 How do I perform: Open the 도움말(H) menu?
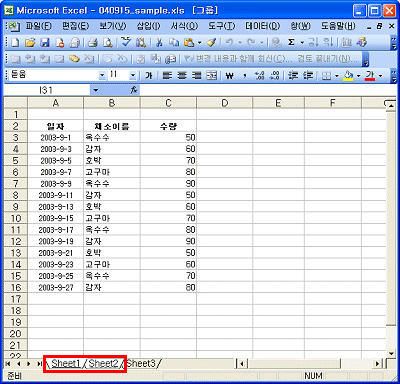click(338, 26)
